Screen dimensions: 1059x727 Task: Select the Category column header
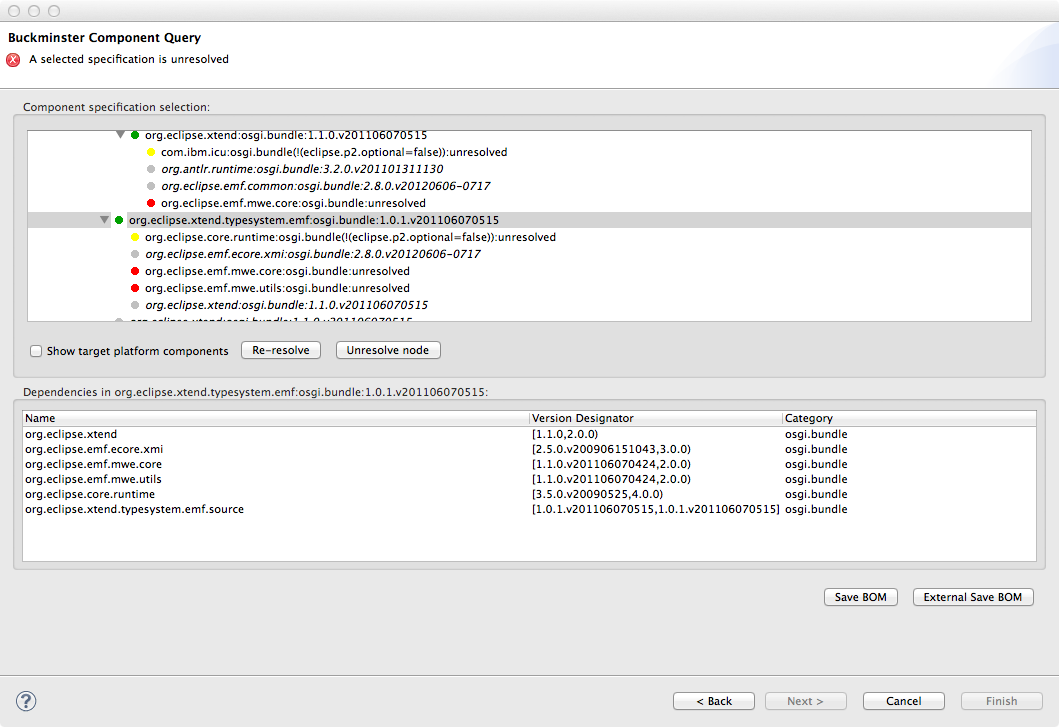tap(909, 418)
